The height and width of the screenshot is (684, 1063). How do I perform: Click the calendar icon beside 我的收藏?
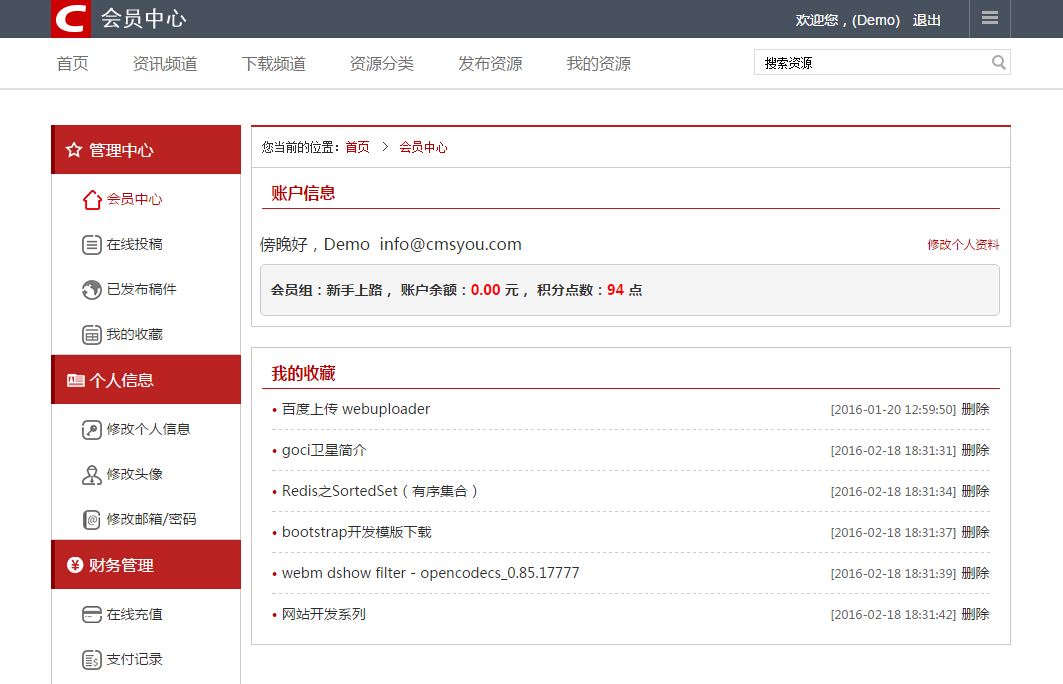(x=92, y=335)
